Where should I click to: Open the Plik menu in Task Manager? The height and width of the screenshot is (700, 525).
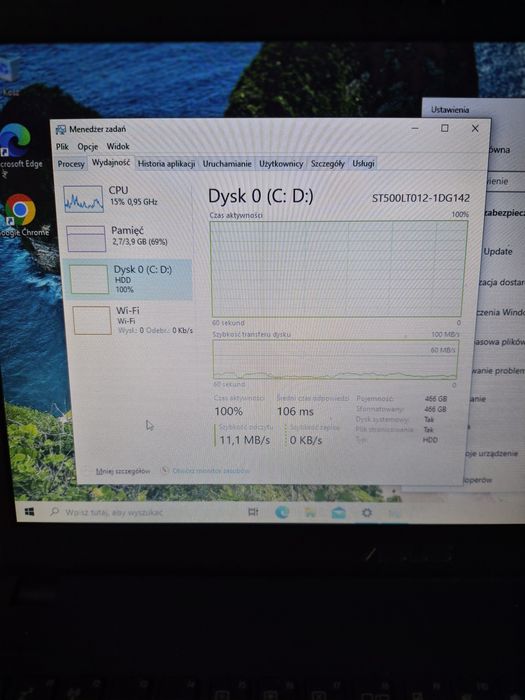coord(62,146)
